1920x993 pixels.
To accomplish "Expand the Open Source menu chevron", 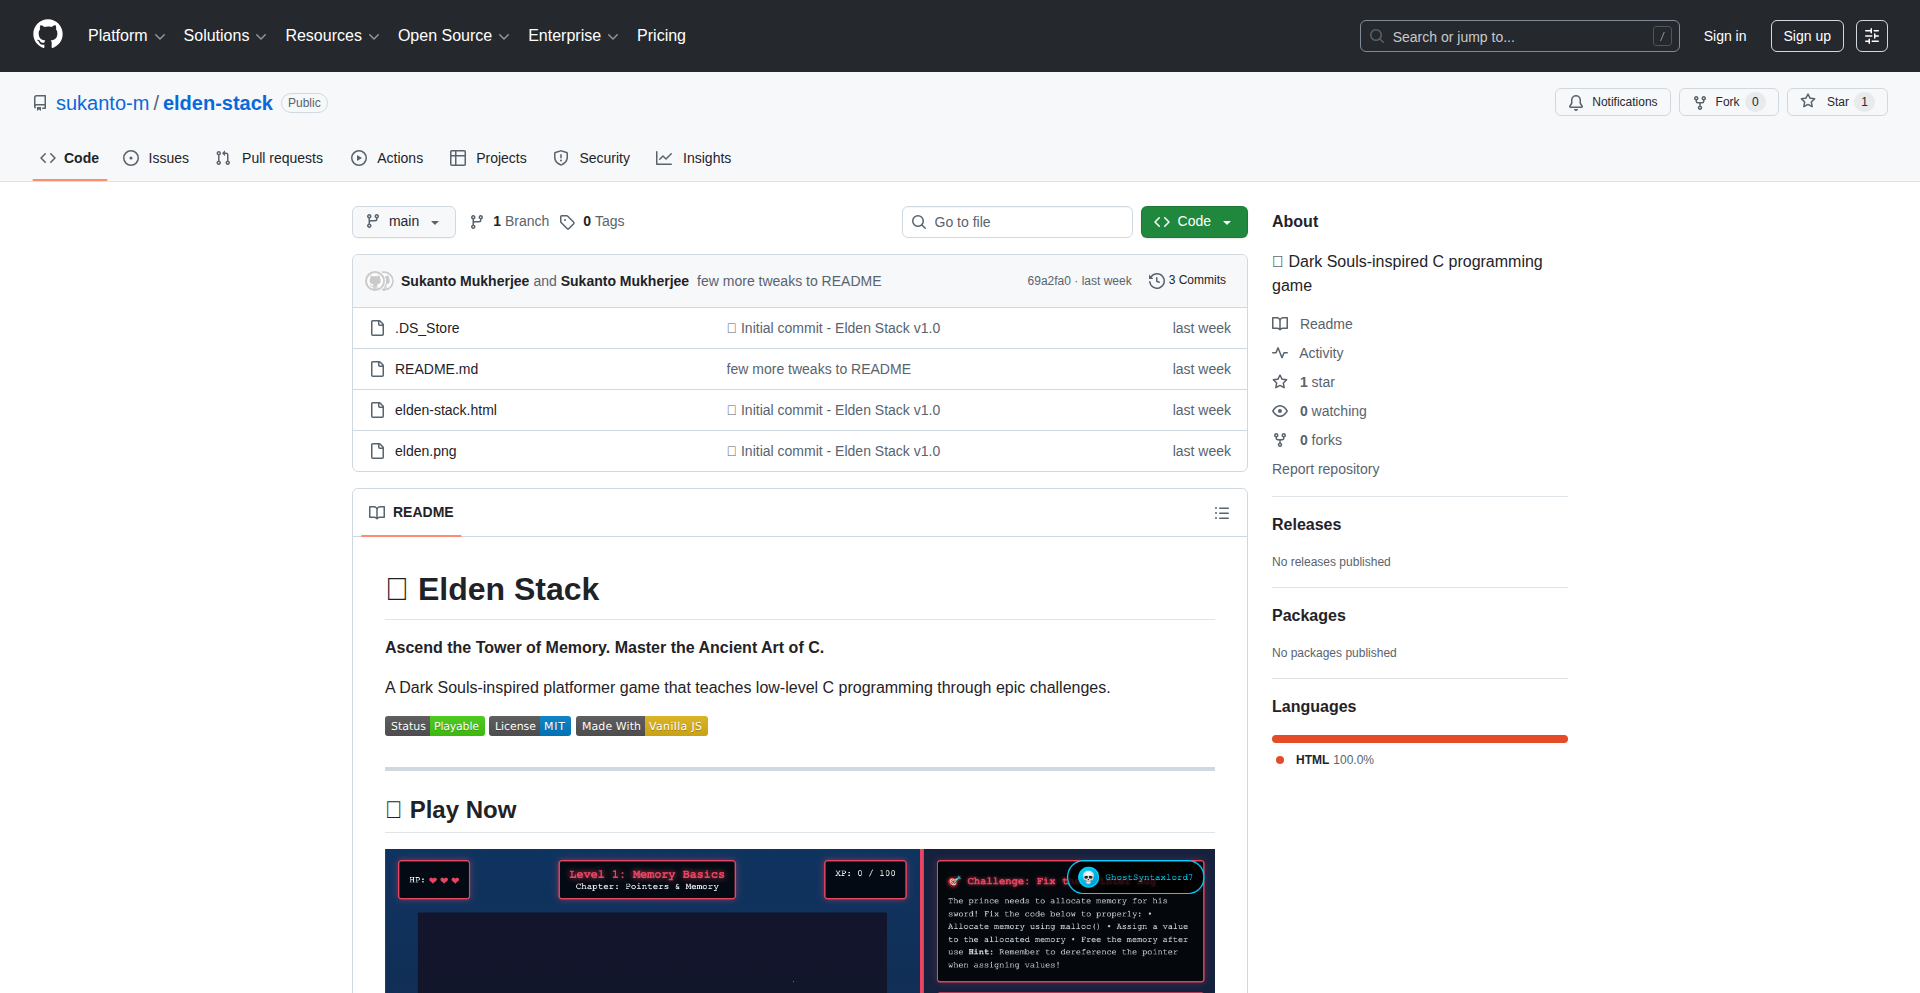I will click(505, 36).
